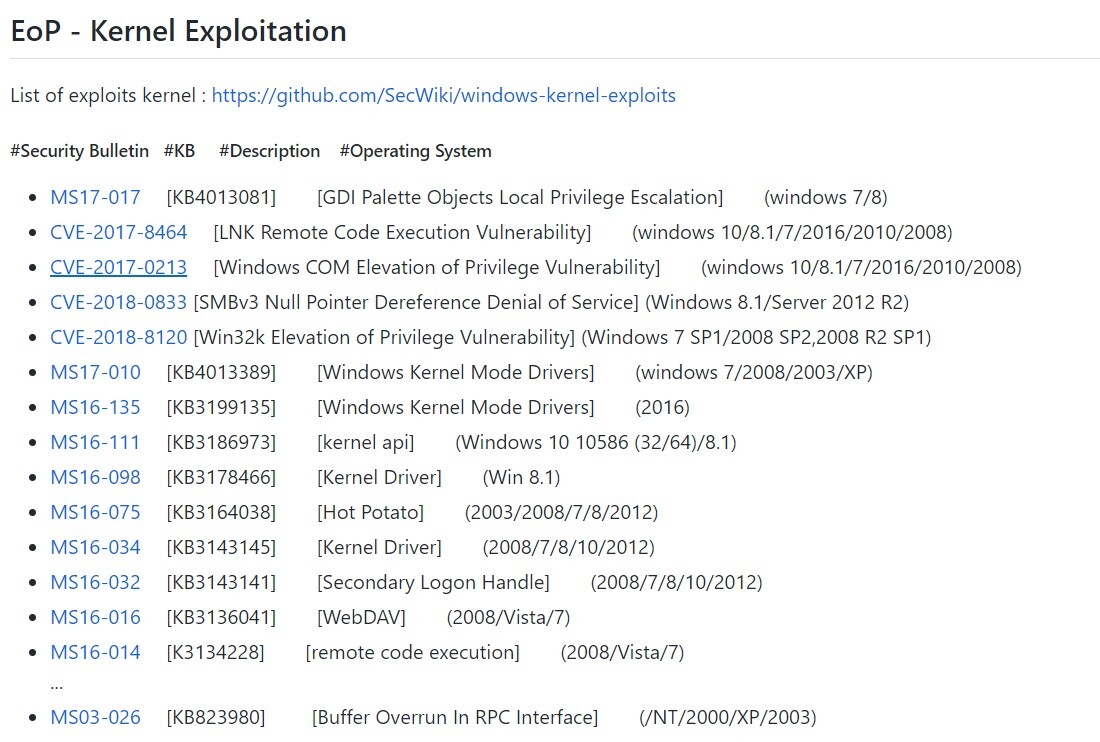This screenshot has height=742, width=1100.
Task: Open the MS16-111 kernel api link
Action: (x=95, y=443)
